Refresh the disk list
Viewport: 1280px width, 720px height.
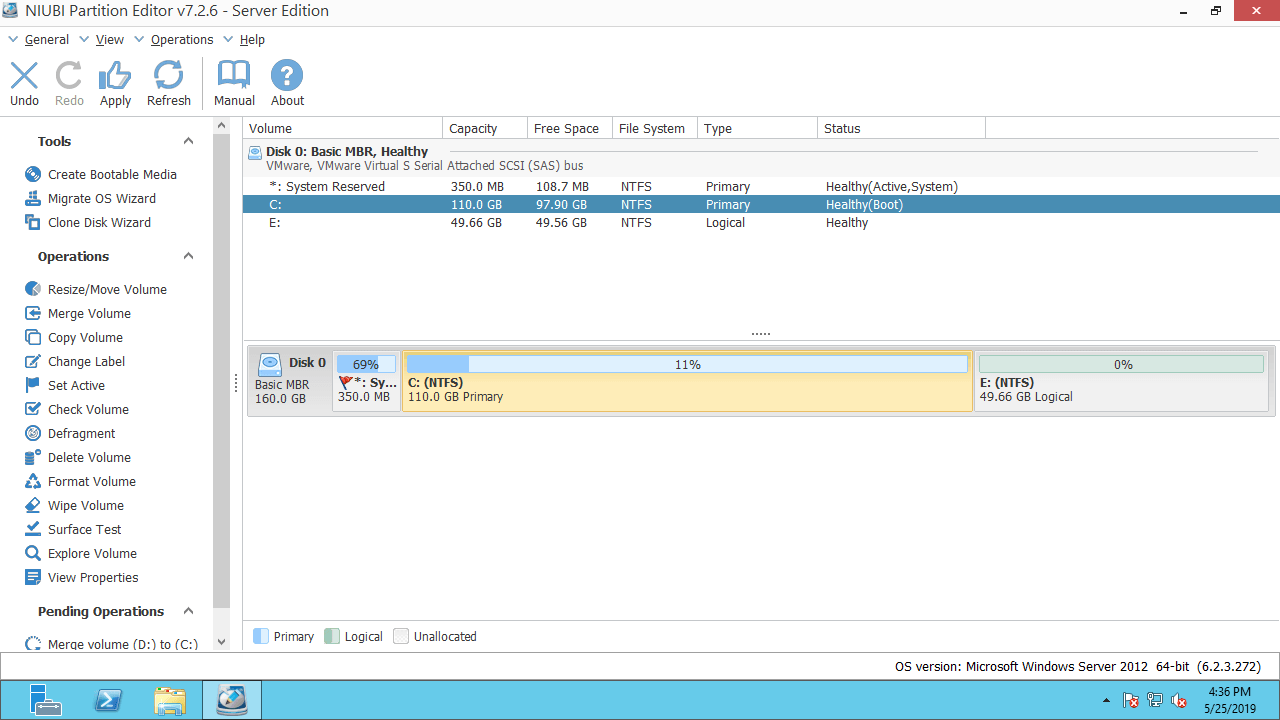(168, 83)
